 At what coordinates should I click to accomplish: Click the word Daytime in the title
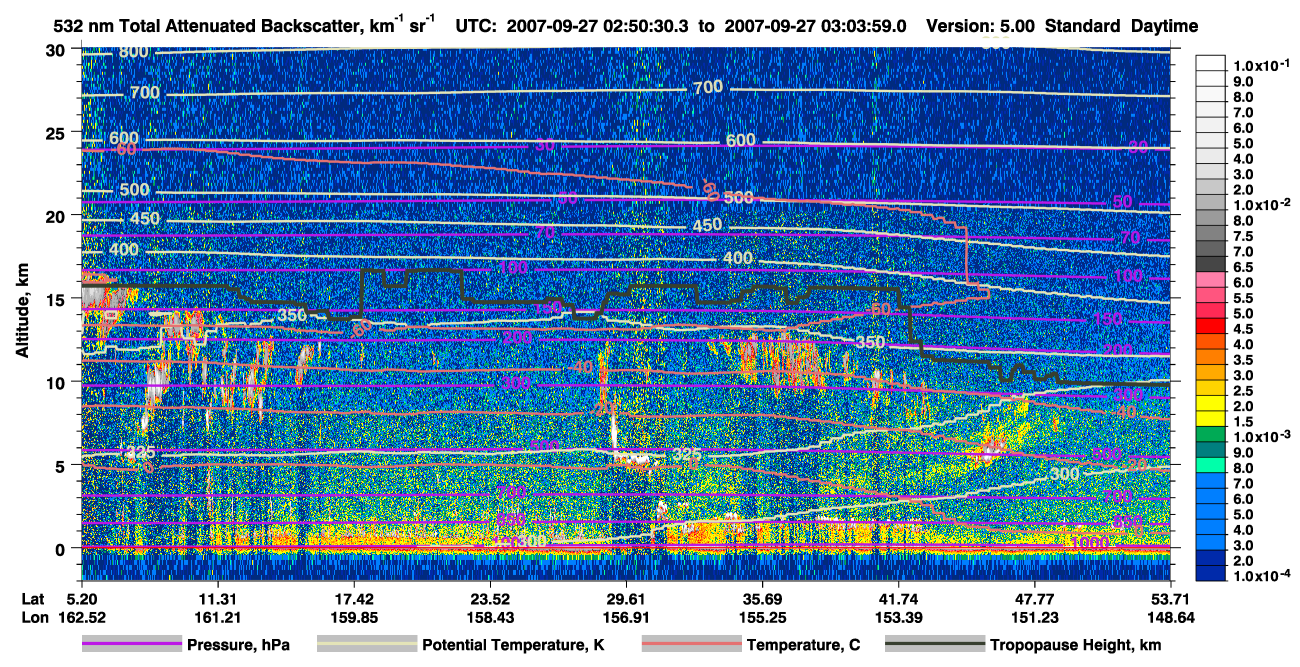tap(1164, 26)
